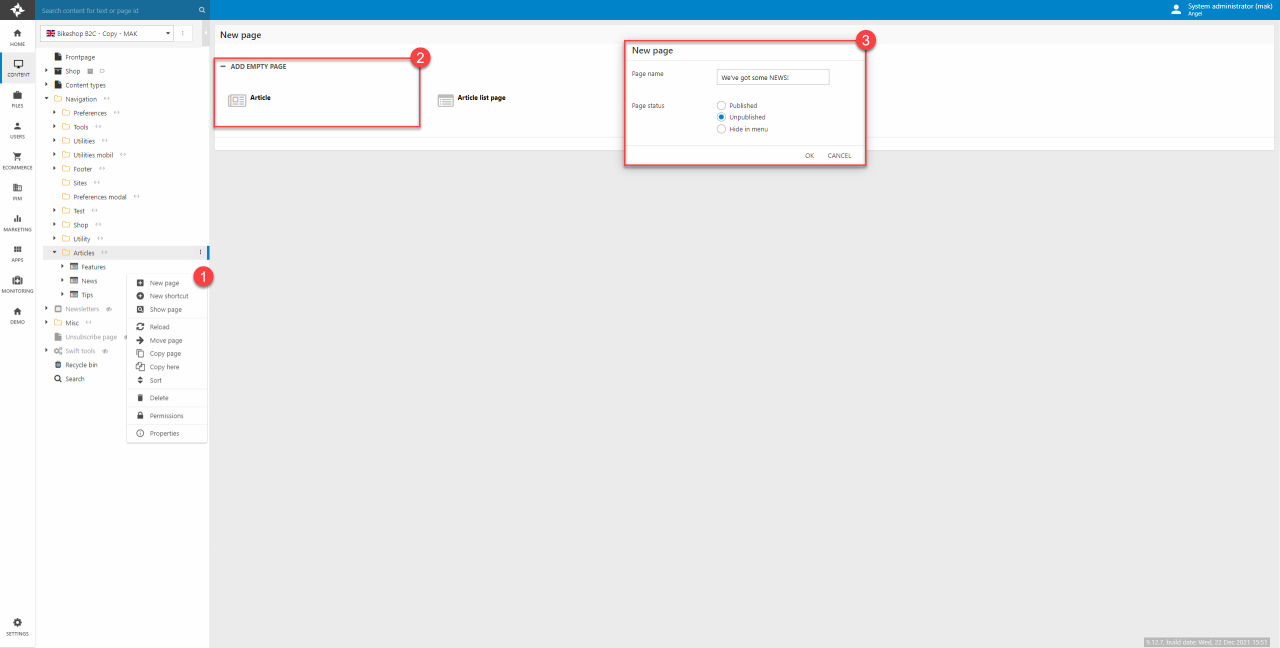Open Marketing from the left sidebar
This screenshot has height=648, width=1280.
coord(17,222)
